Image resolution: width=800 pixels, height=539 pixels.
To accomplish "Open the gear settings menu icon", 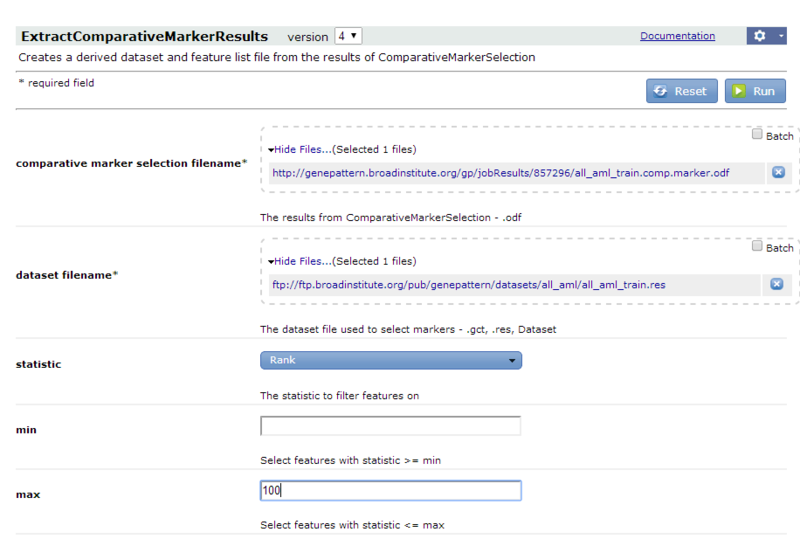I will (x=759, y=36).
